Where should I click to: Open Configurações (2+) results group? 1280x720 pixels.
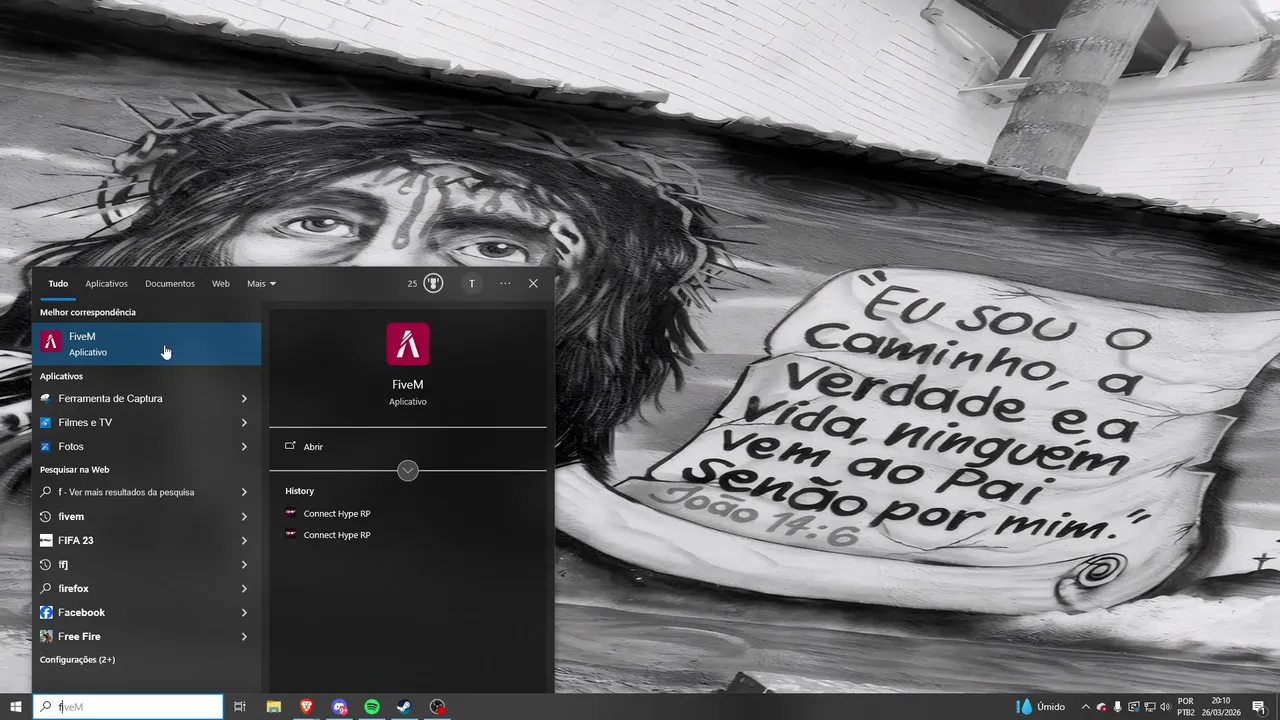[x=77, y=660]
